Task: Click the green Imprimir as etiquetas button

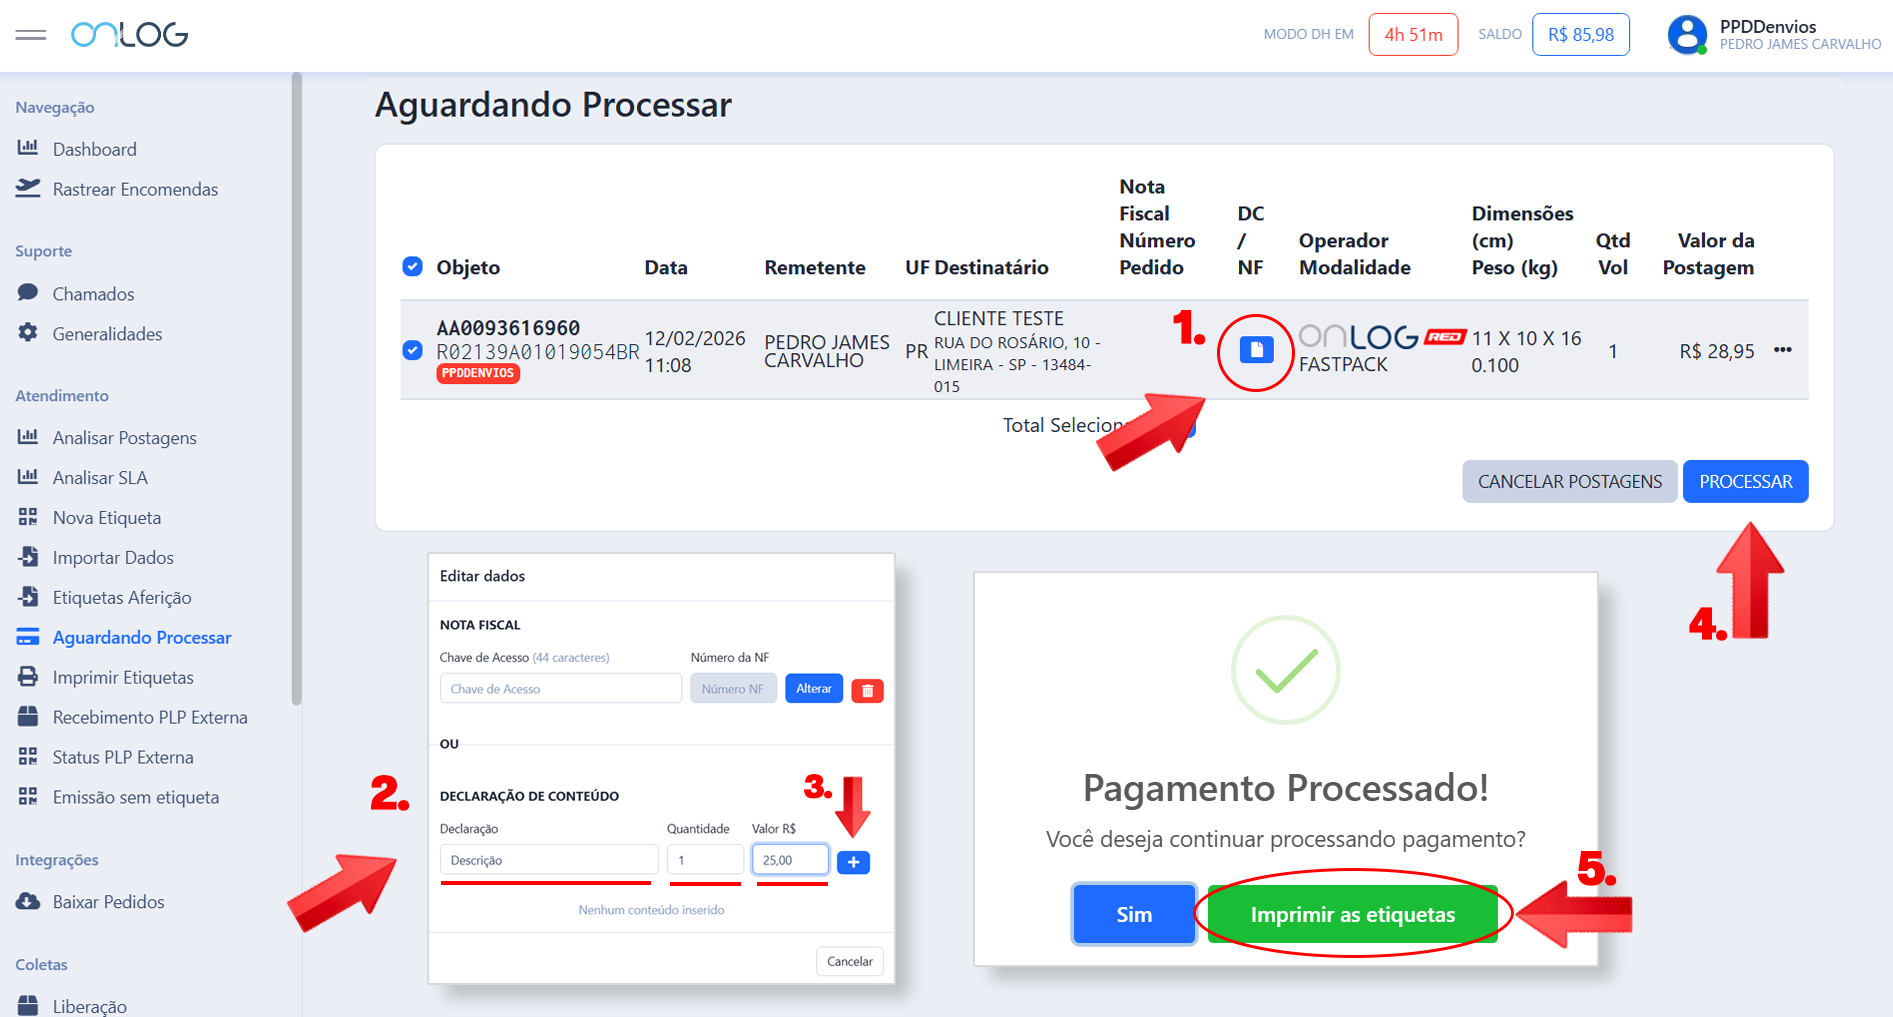Action: pos(1352,914)
